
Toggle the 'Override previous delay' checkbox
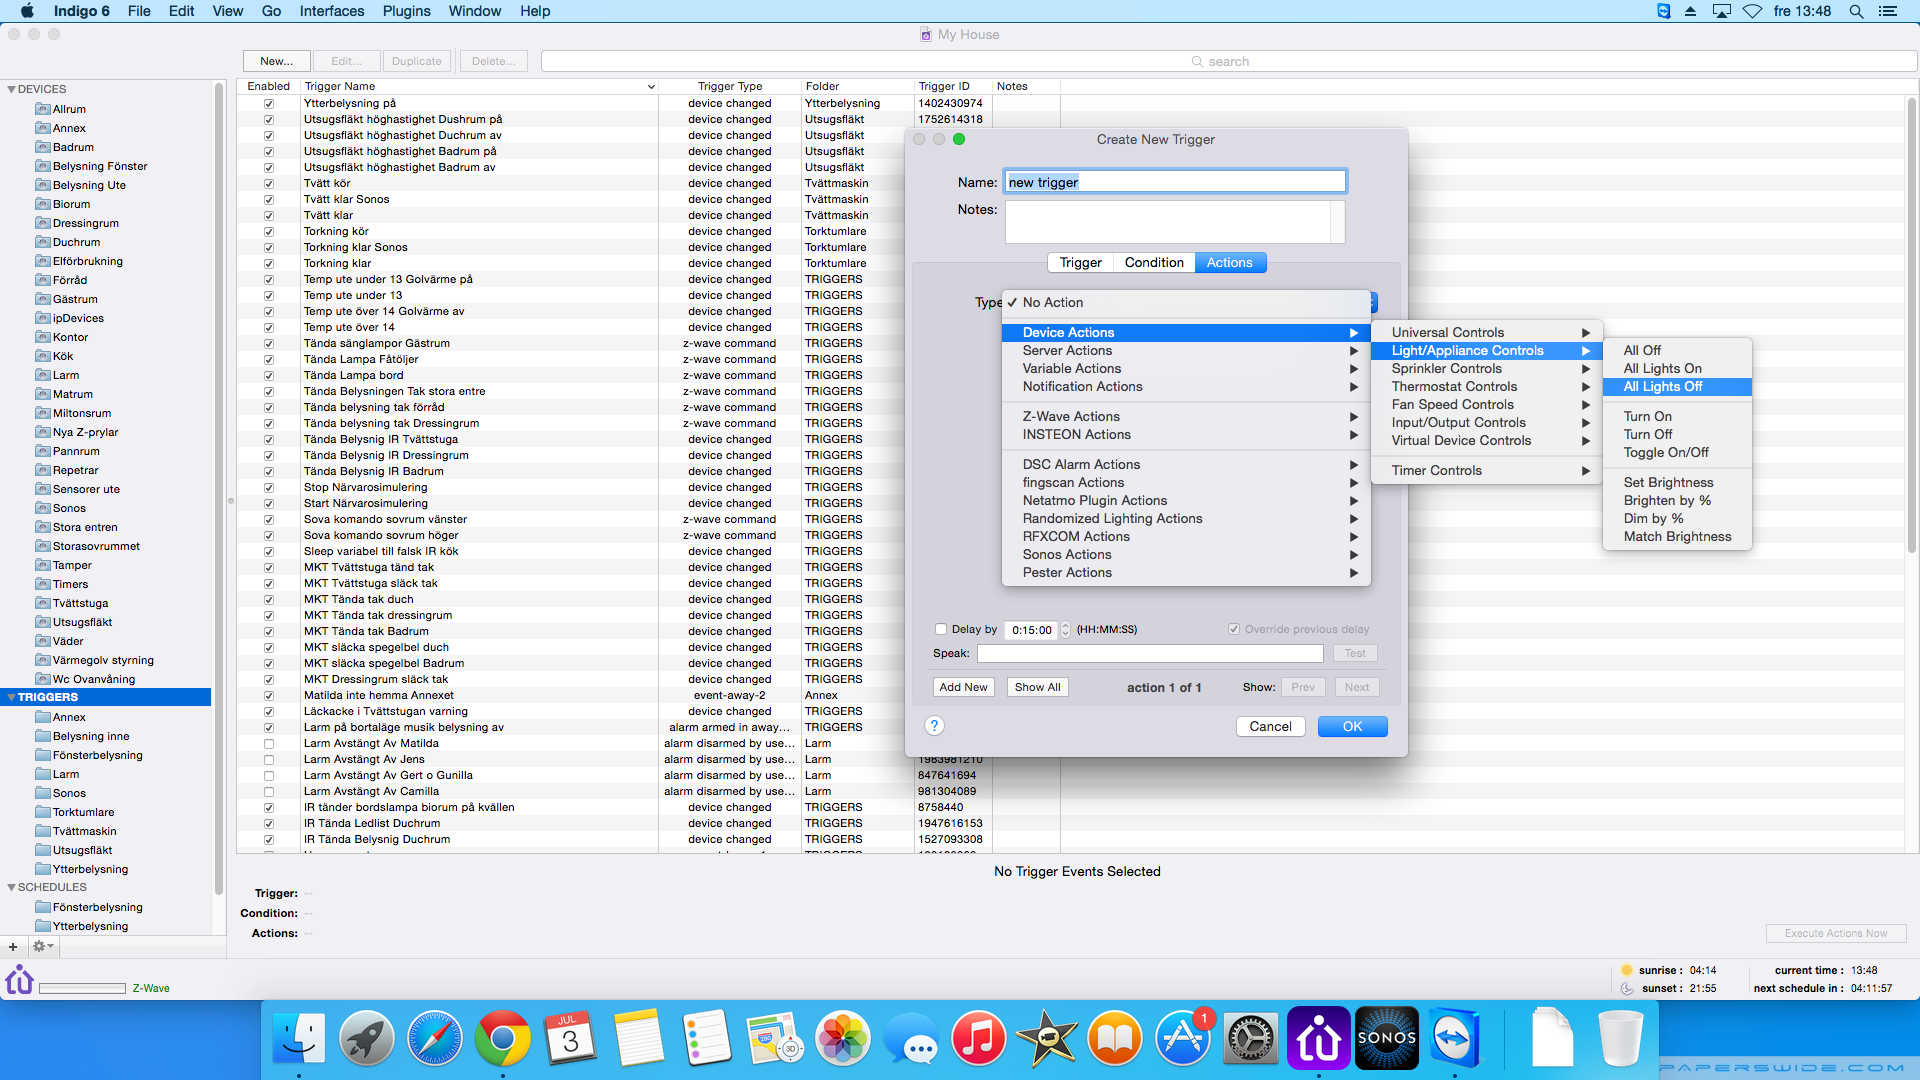(1234, 629)
